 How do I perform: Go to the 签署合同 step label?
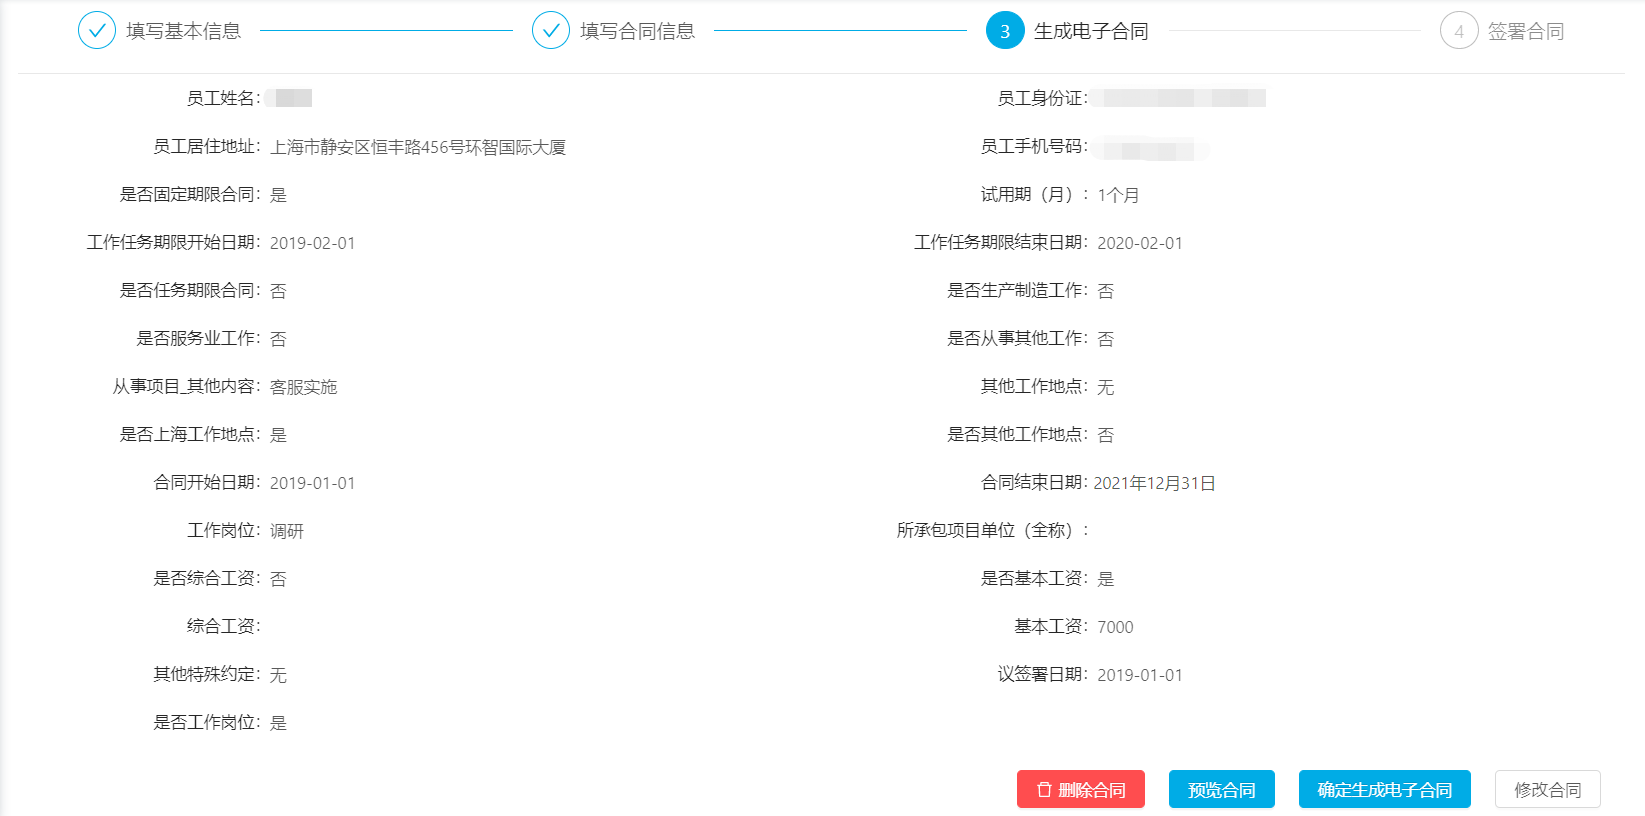(1526, 31)
